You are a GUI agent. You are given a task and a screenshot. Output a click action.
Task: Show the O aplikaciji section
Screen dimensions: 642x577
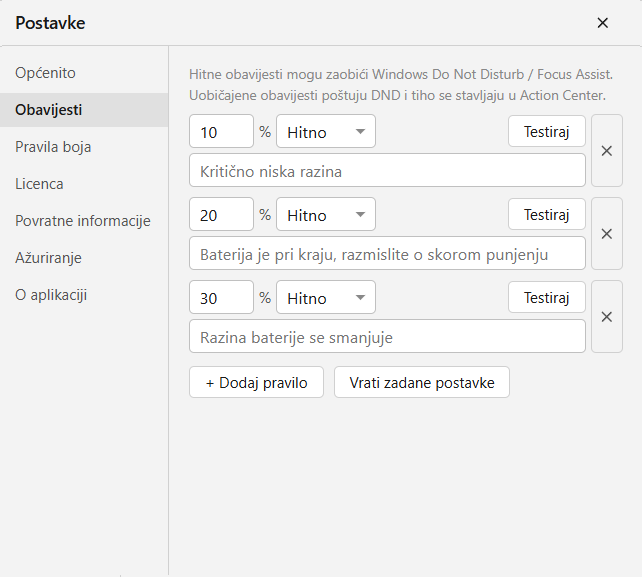[x=84, y=295]
